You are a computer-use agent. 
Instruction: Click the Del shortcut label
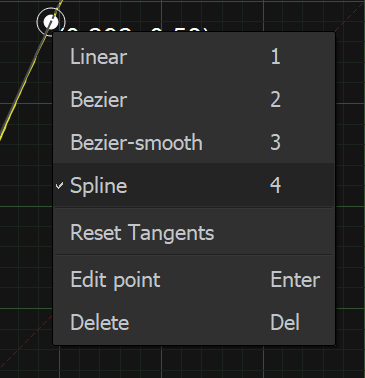[285, 322]
